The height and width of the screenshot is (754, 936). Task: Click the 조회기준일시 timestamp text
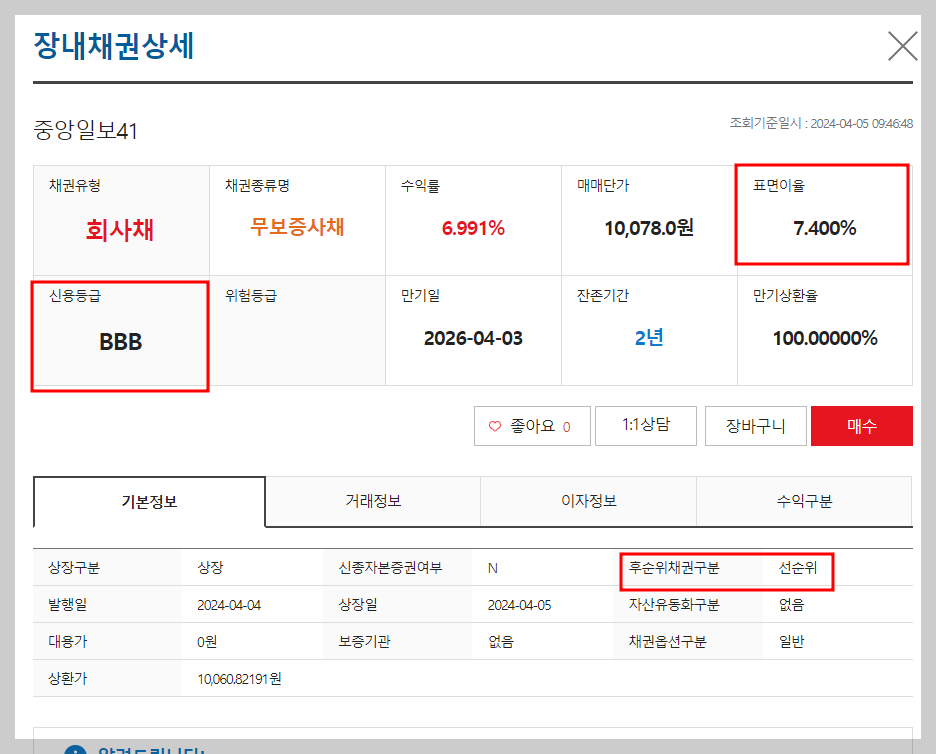821,124
